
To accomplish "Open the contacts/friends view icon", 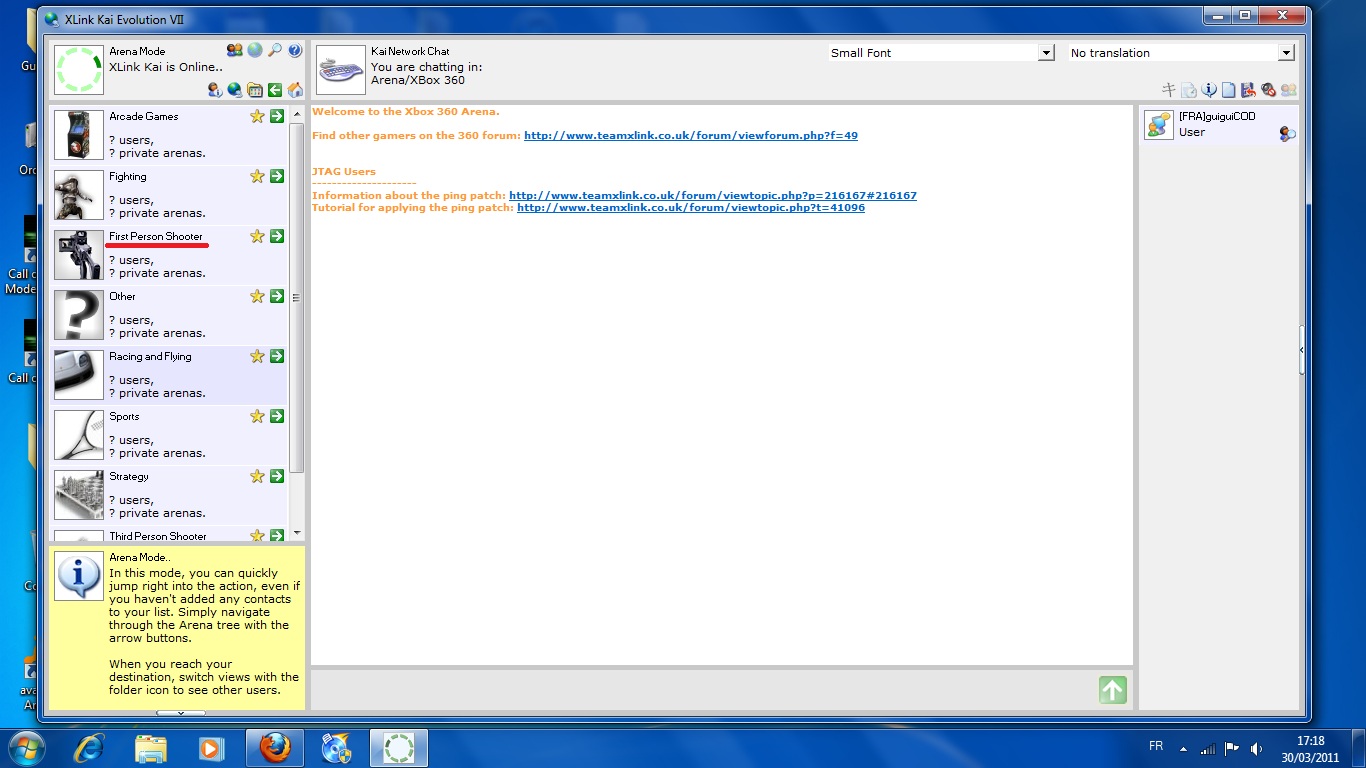I will [235, 50].
